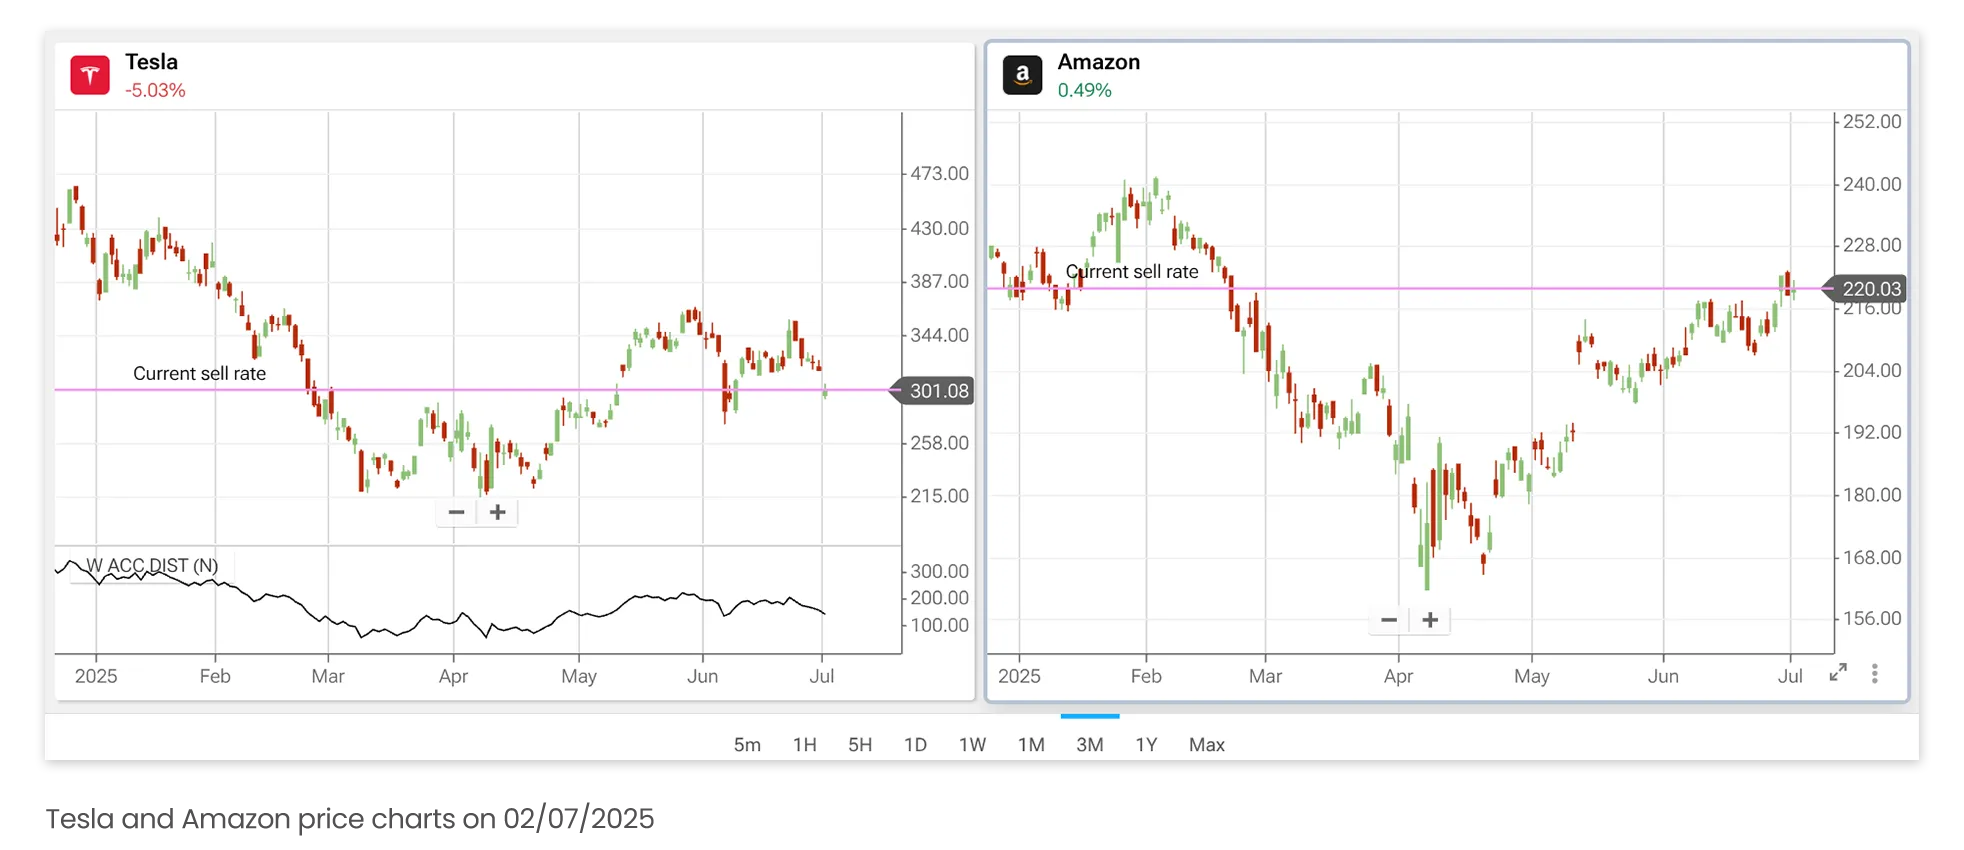Zoom in on the Tesla chart

tap(497, 511)
